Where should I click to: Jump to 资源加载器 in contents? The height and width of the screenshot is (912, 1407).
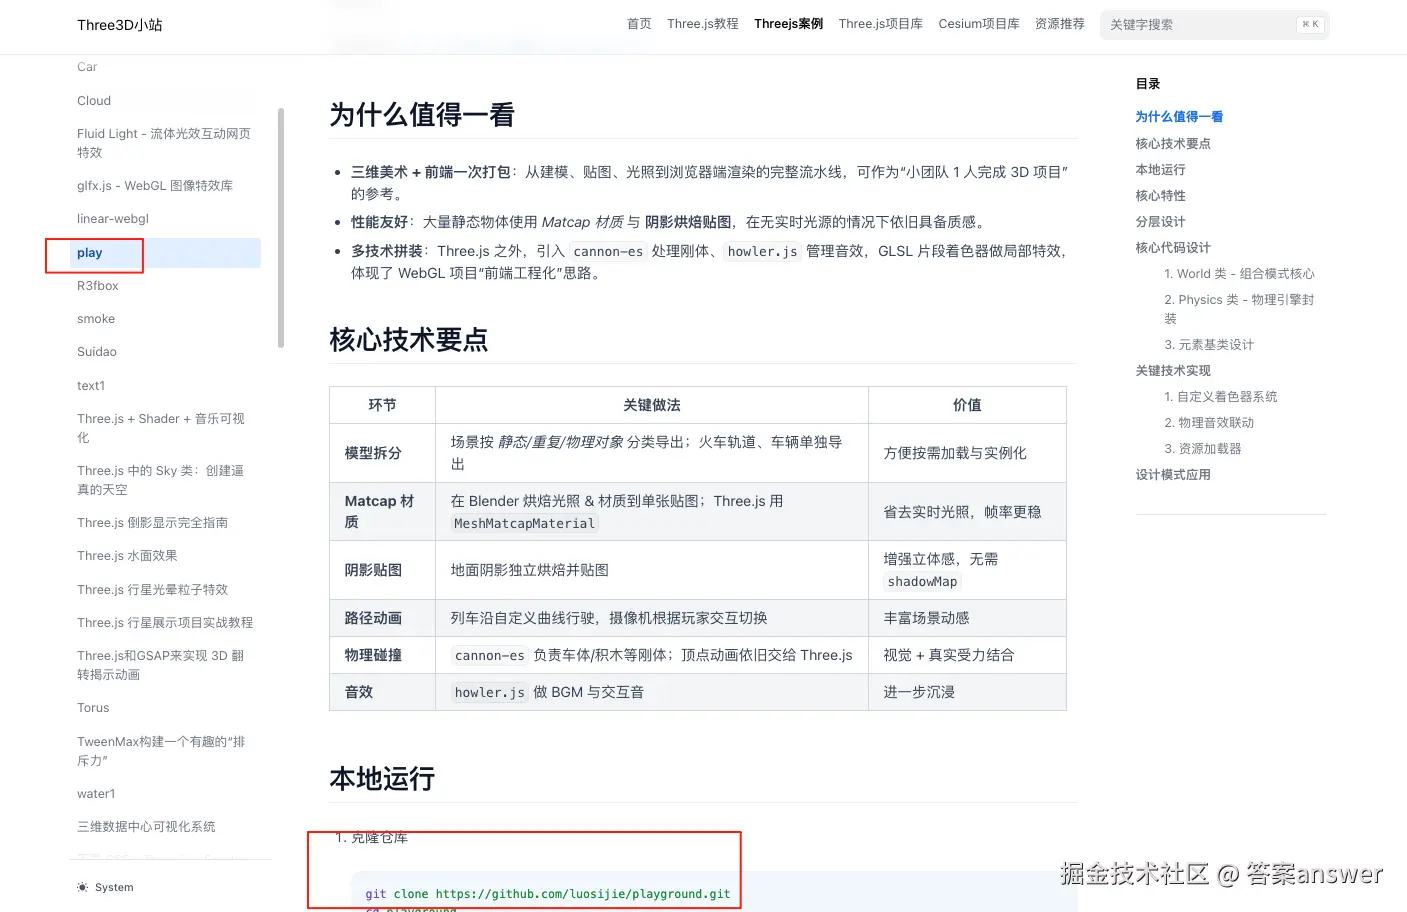(1203, 449)
